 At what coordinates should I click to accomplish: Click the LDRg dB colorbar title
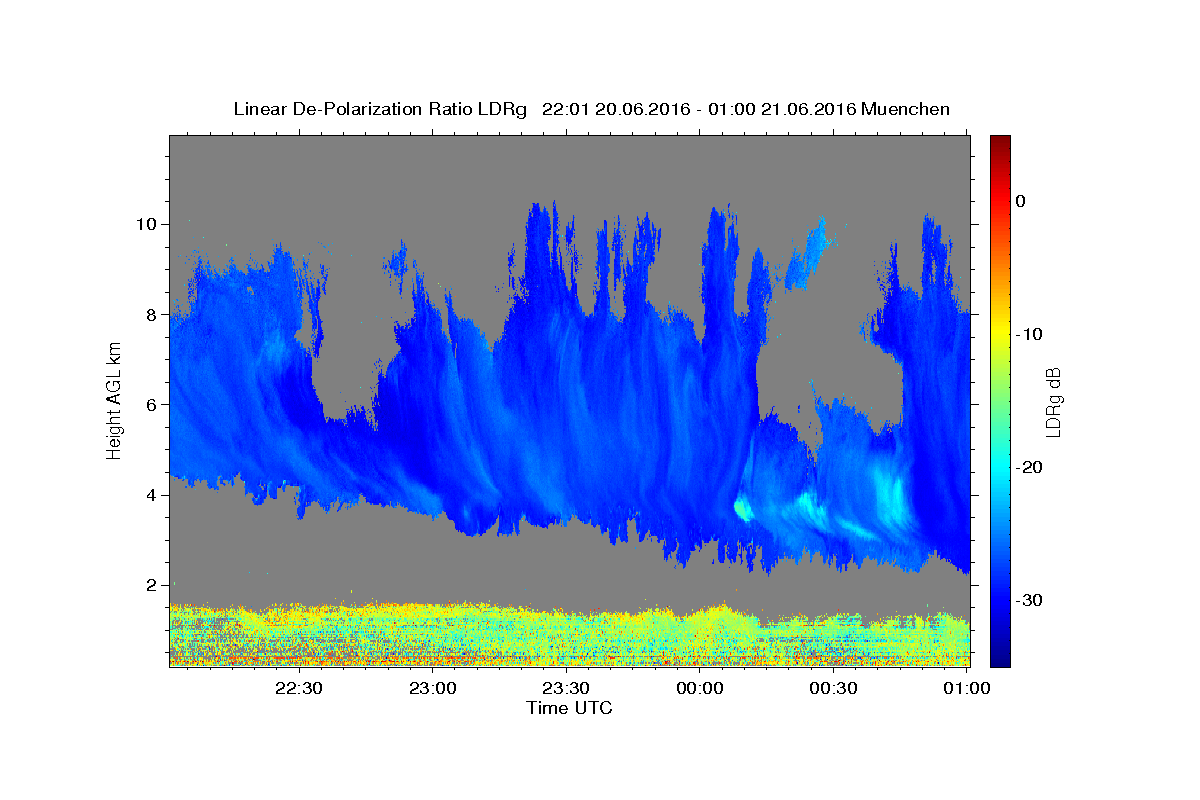[x=1053, y=402]
